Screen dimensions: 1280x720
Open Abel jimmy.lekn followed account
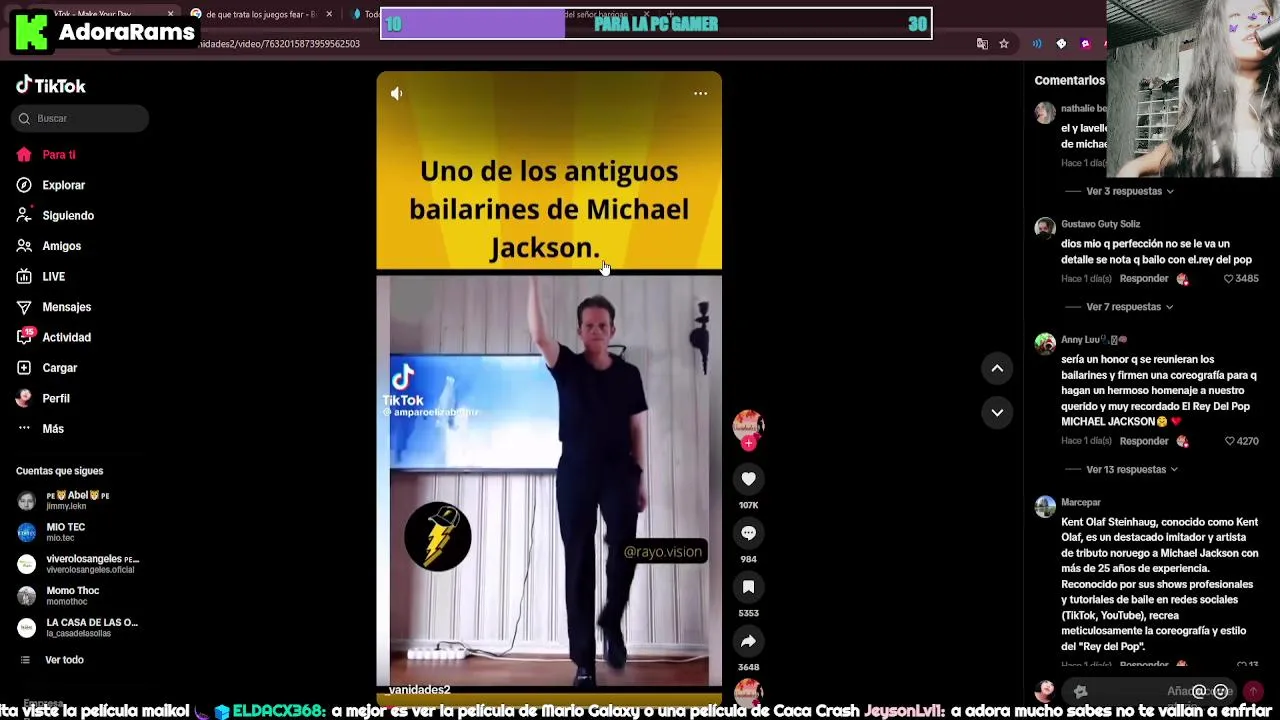pyautogui.click(x=78, y=500)
